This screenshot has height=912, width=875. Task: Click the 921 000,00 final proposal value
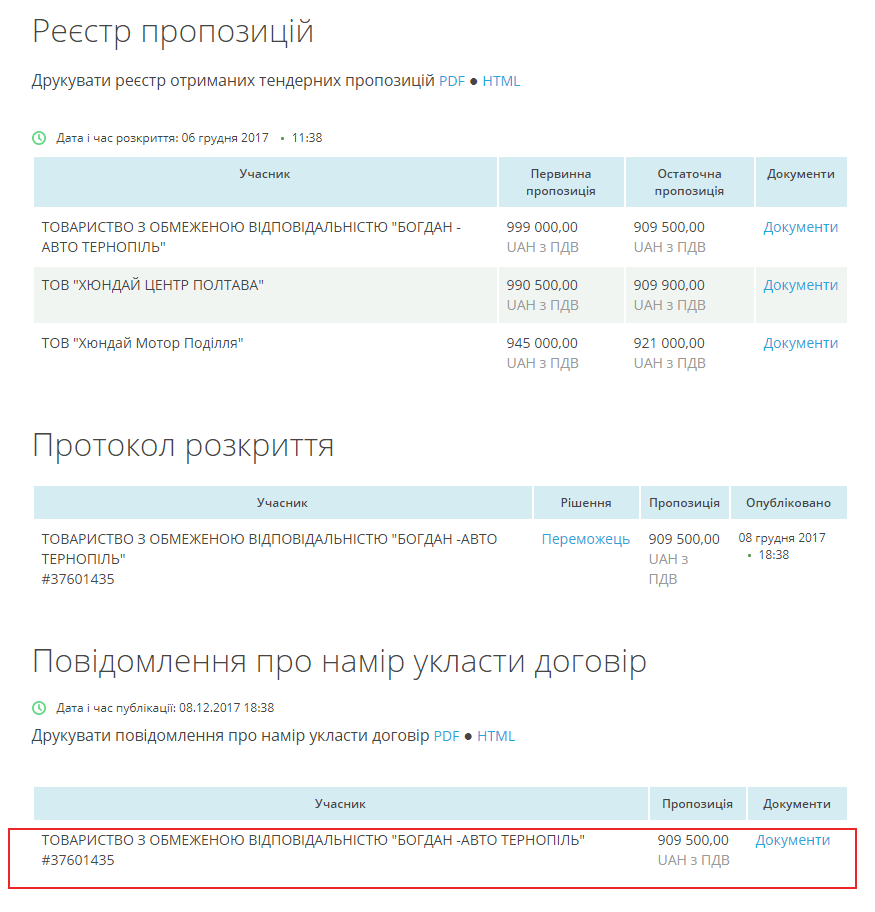[669, 343]
